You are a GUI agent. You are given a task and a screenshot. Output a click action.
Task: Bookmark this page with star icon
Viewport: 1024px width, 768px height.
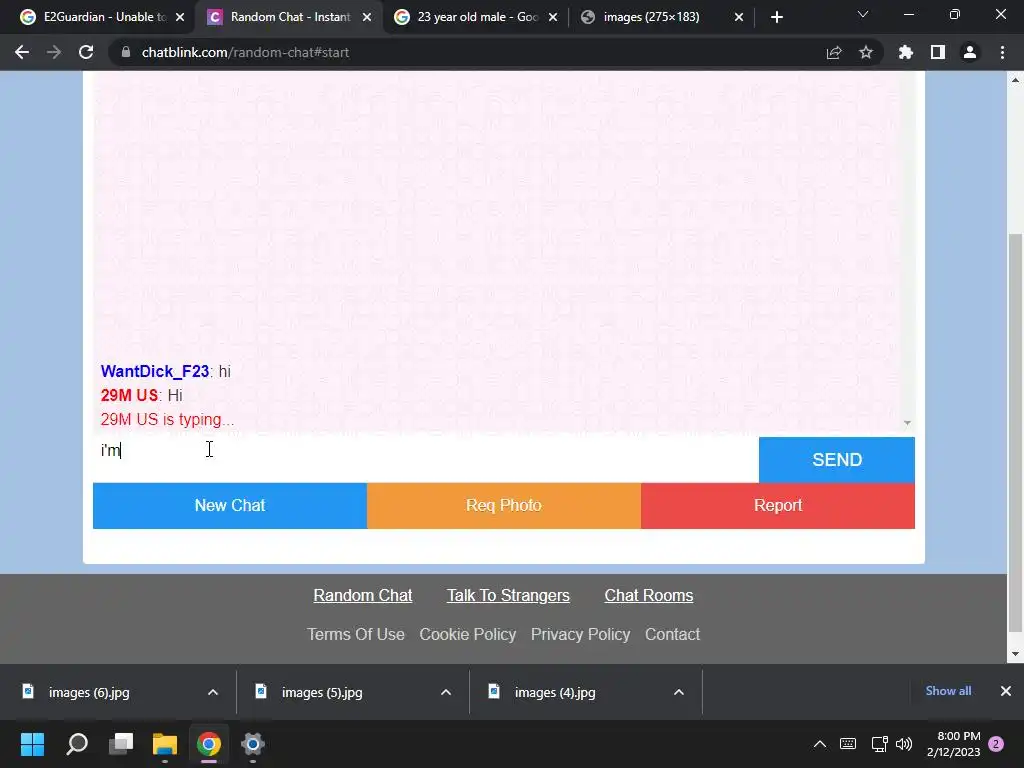coord(866,52)
